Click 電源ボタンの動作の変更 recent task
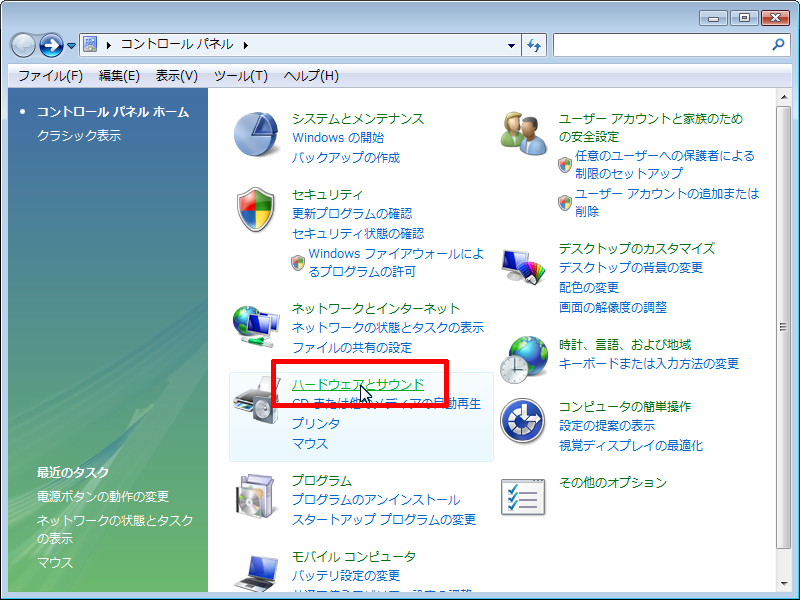Screen dimensions: 800x600 [103, 496]
